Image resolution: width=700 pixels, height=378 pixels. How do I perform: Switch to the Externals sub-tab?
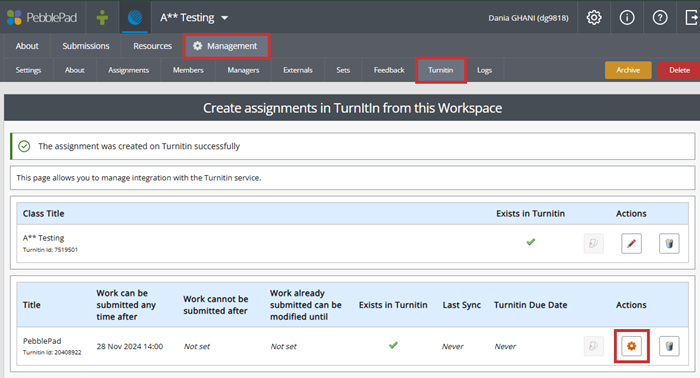(298, 70)
